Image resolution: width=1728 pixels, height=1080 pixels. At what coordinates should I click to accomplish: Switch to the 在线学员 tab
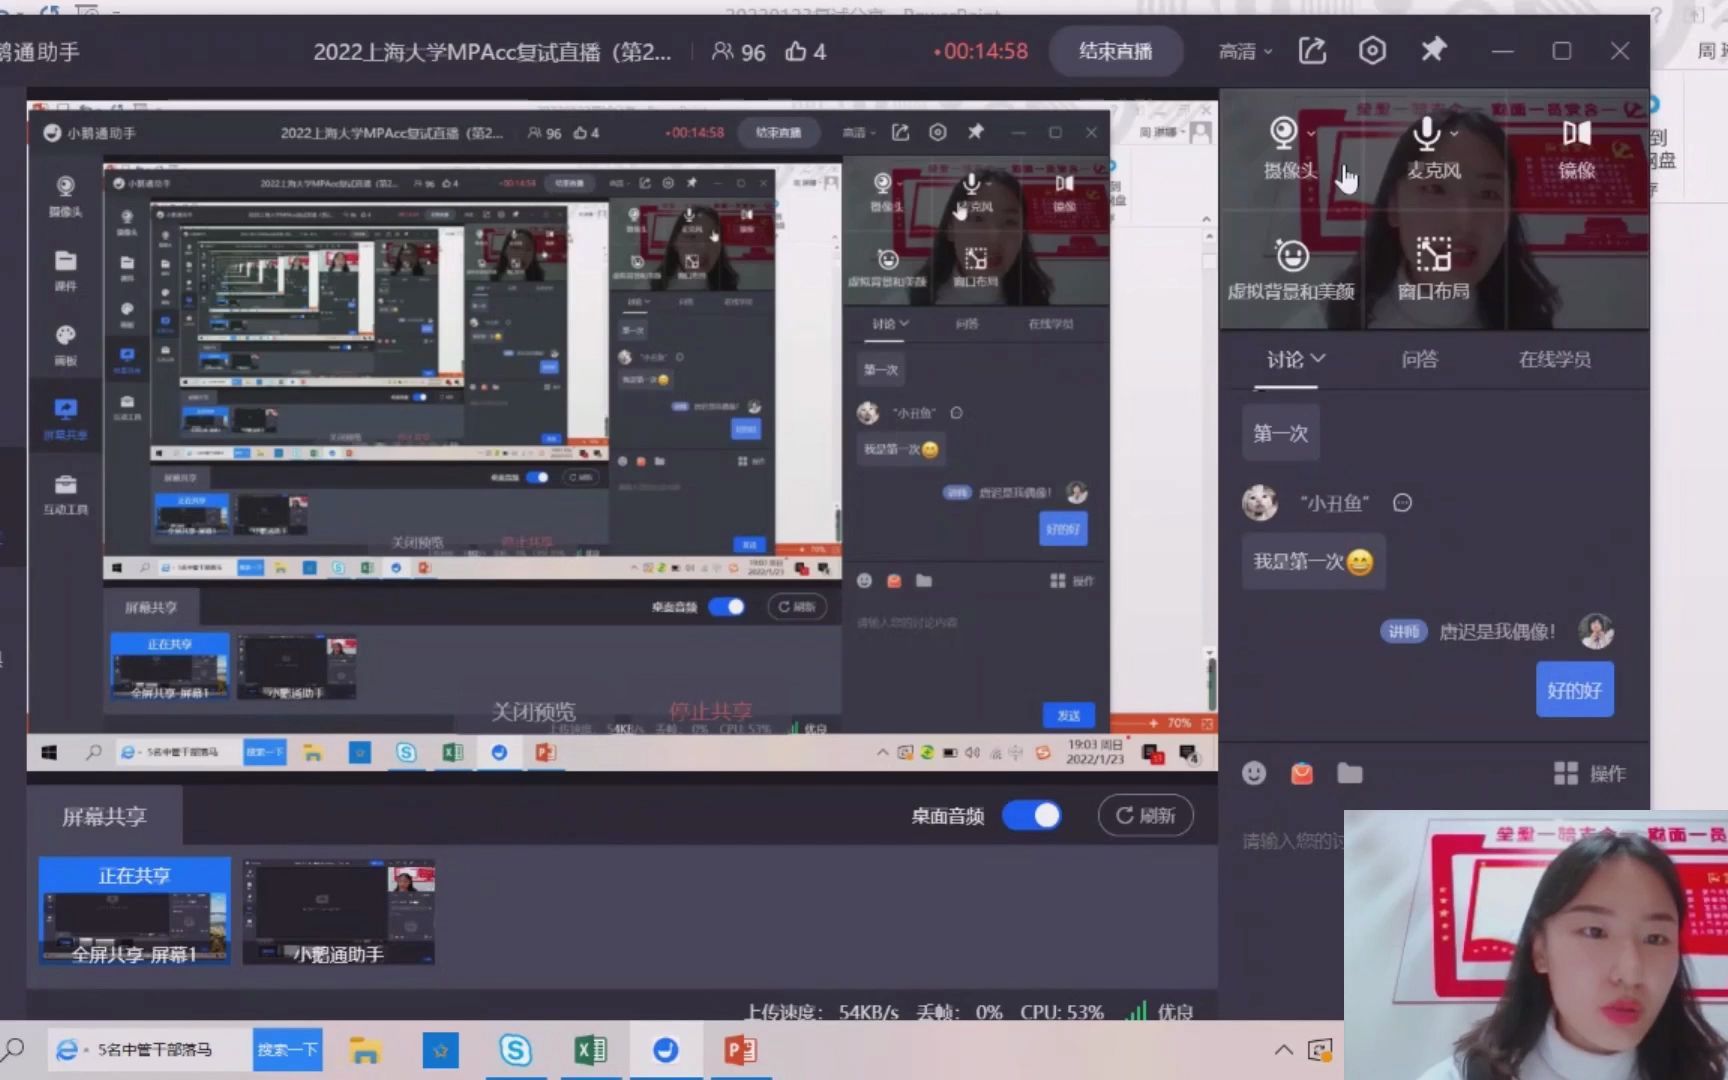pos(1554,359)
